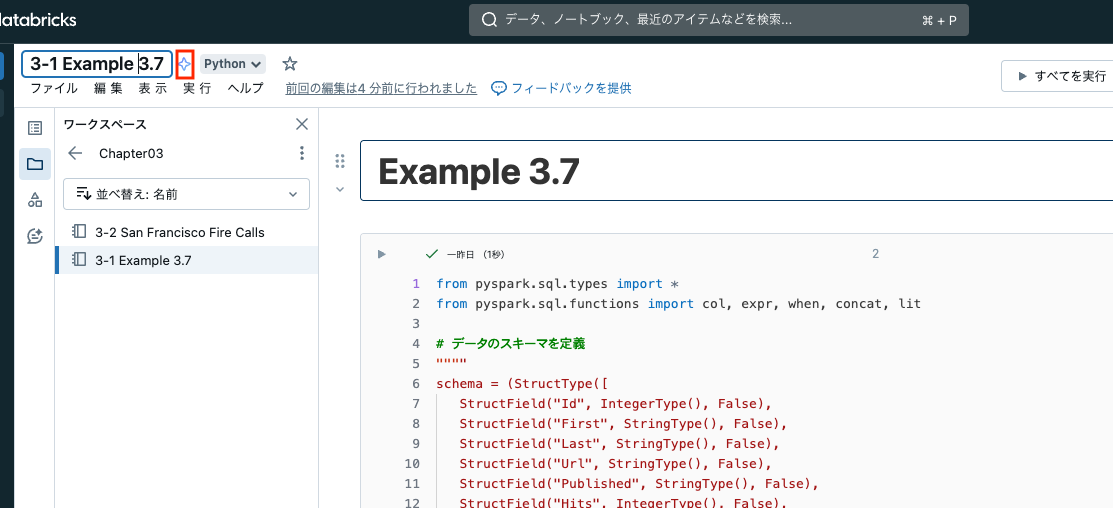Click StructField("Url" line
This screenshot has width=1113, height=508.
point(615,464)
